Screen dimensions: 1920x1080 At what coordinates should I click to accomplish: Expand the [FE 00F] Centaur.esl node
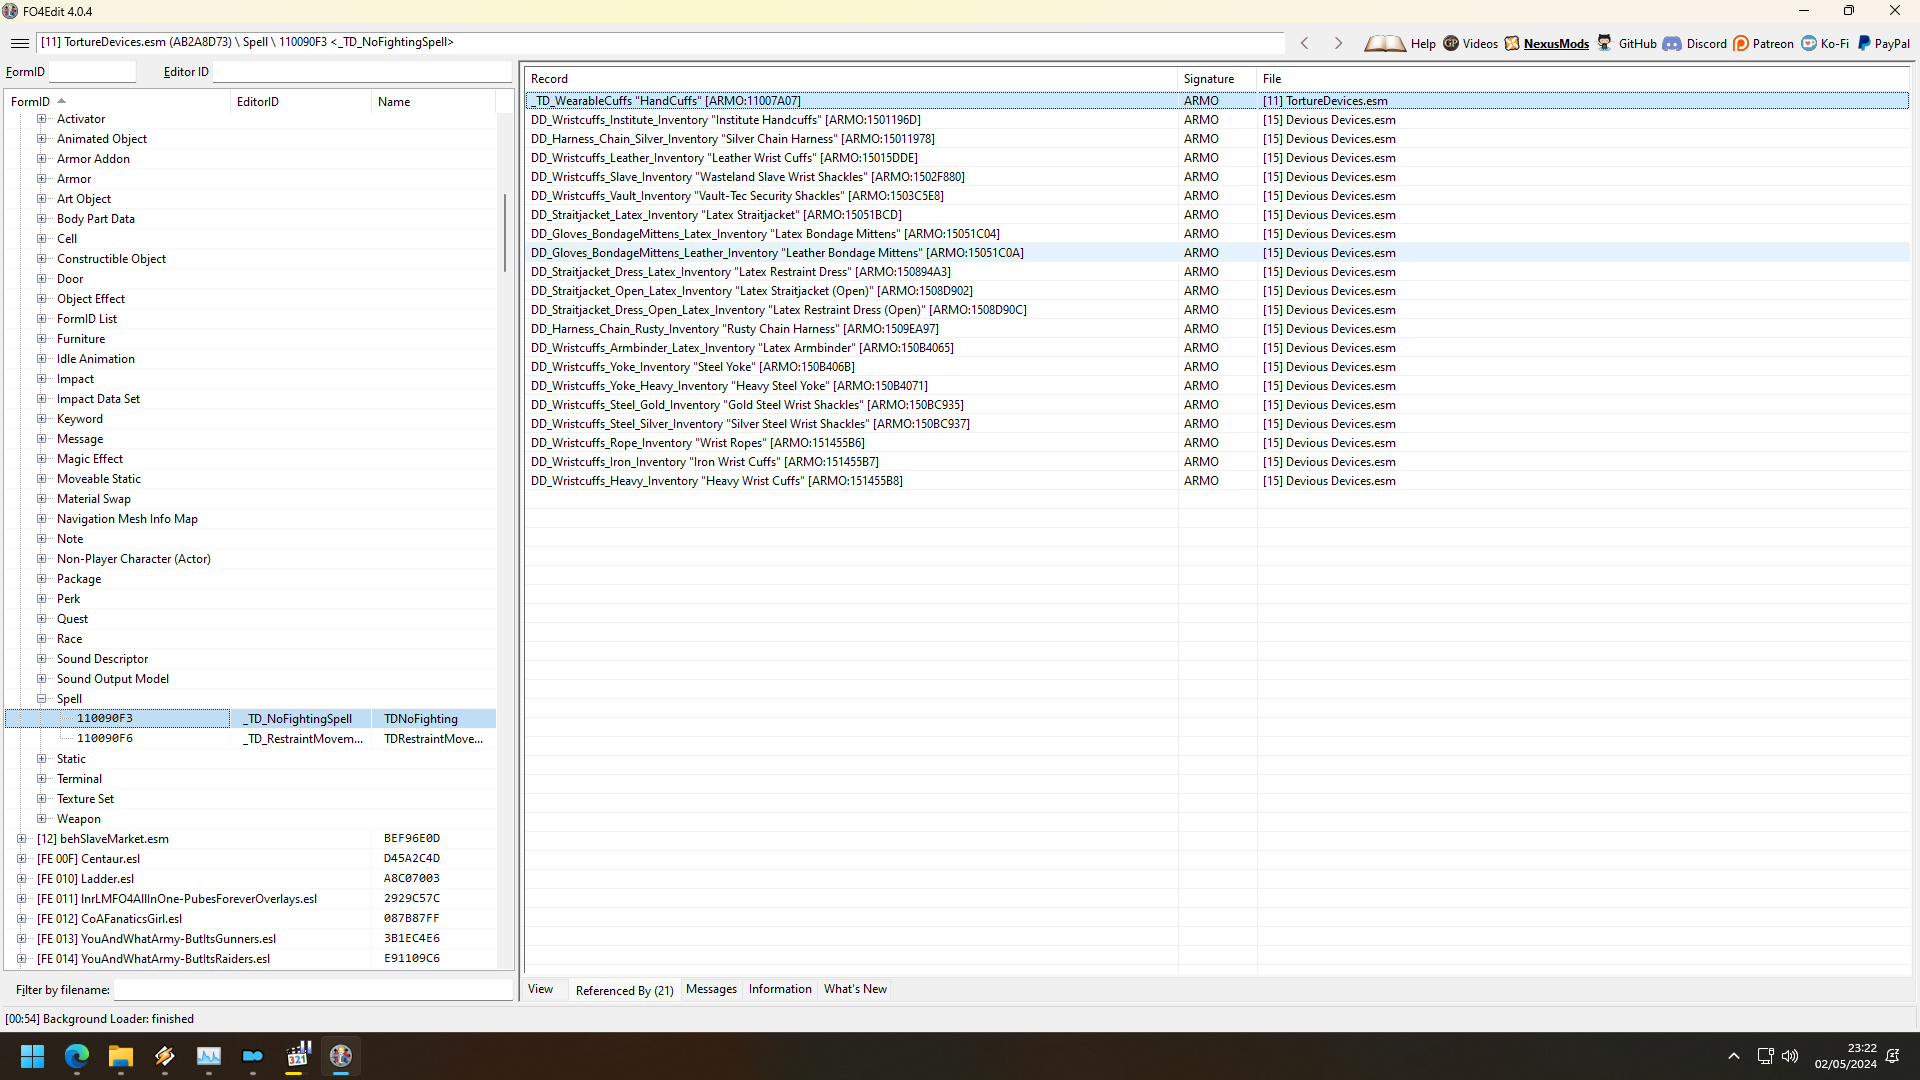22,859
